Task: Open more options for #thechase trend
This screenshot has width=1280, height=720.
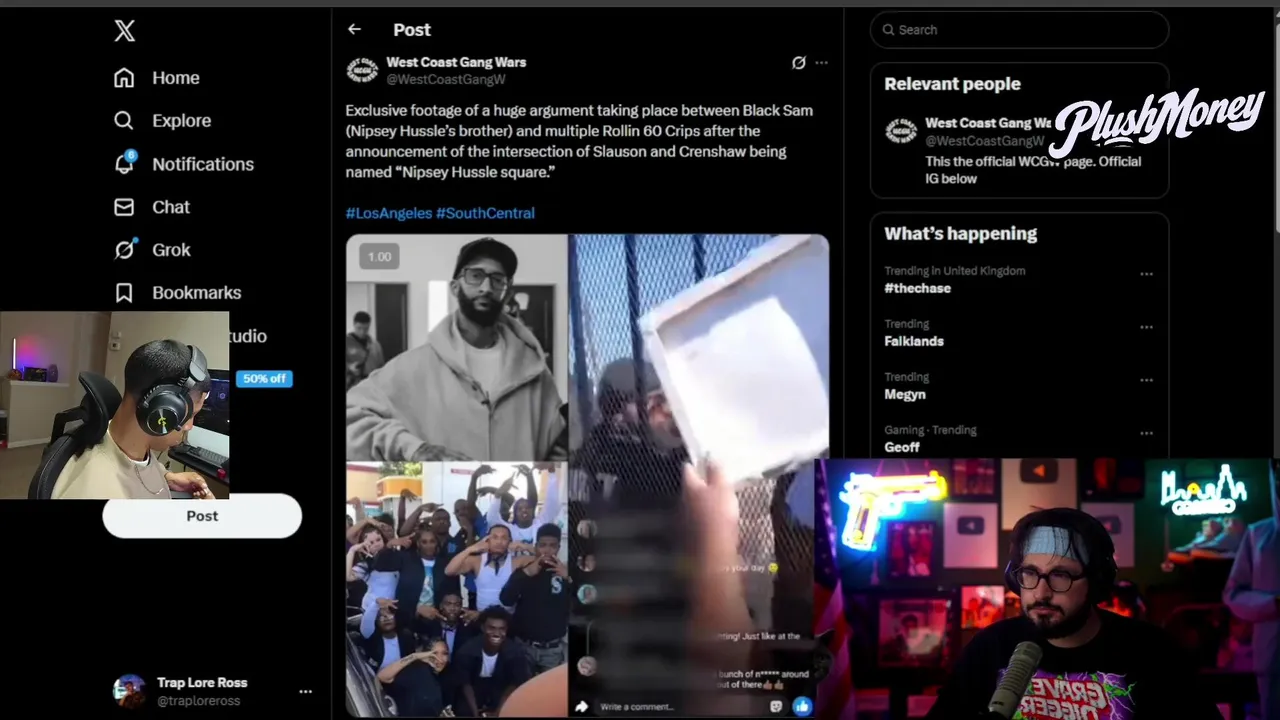Action: tap(1146, 274)
